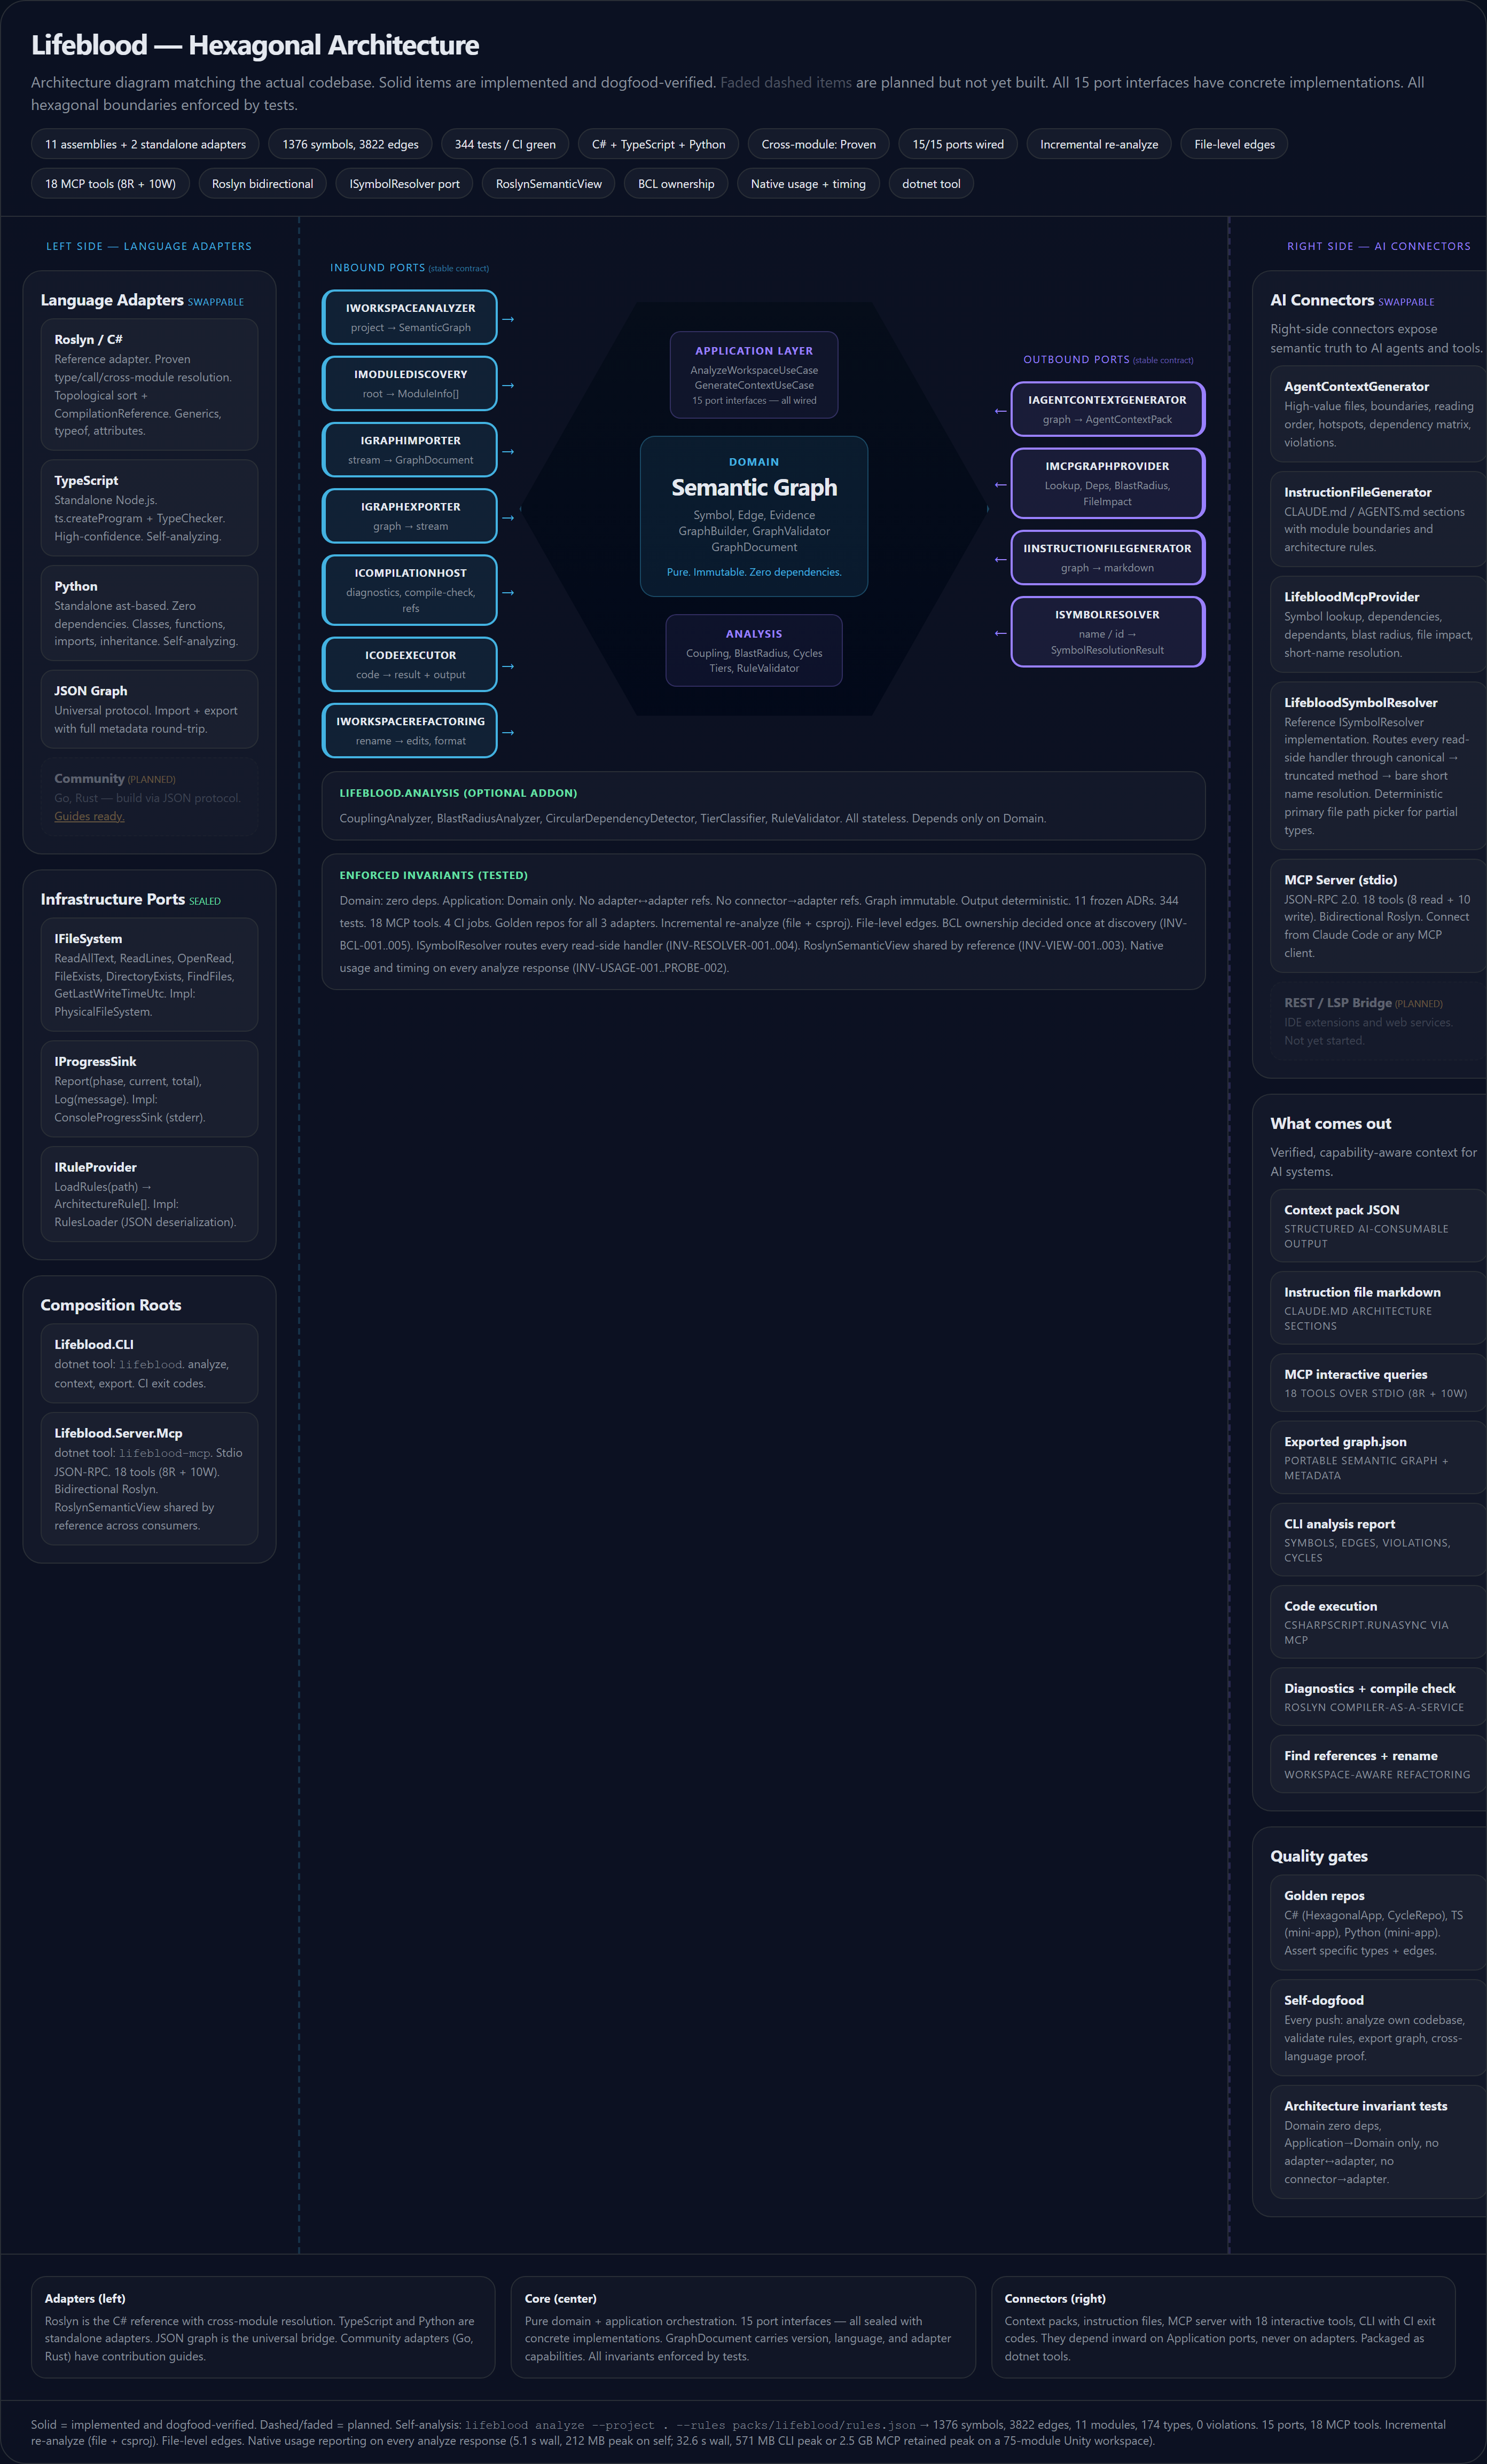Click the left arrow beside IMCPGRAPHPROVIDER
The height and width of the screenshot is (2464, 1487).
coord(1000,484)
